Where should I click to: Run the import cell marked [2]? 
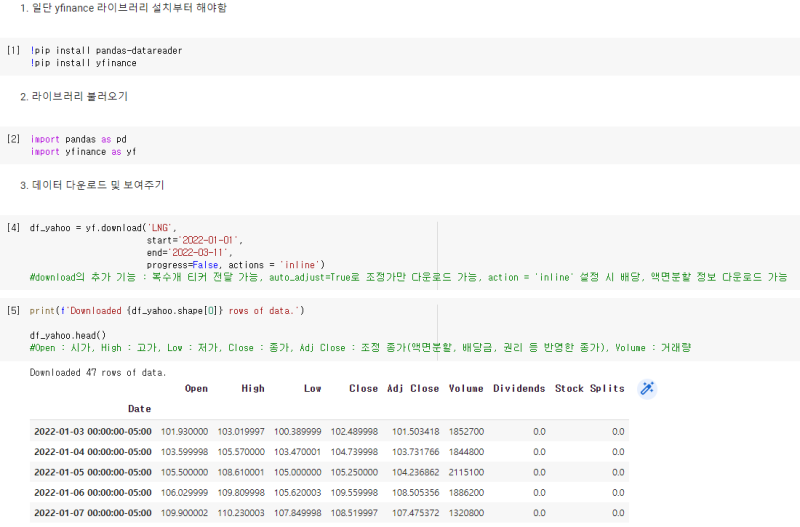14,139
